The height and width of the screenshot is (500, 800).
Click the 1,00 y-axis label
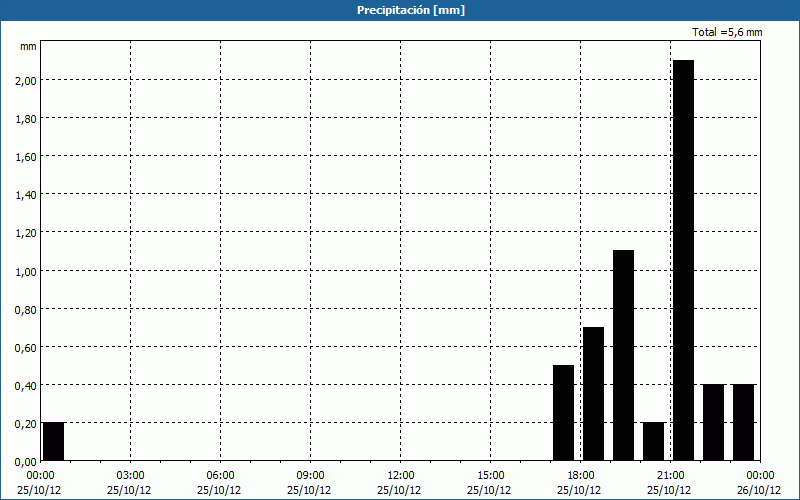tap(26, 271)
